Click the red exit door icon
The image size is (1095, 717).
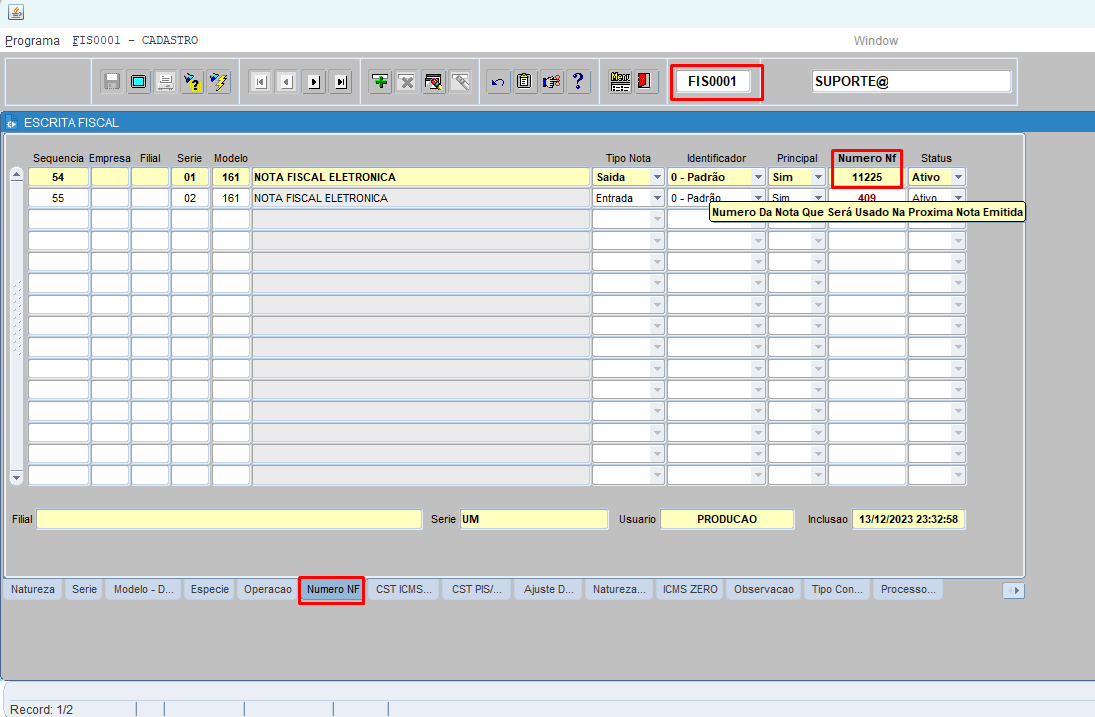coord(645,82)
